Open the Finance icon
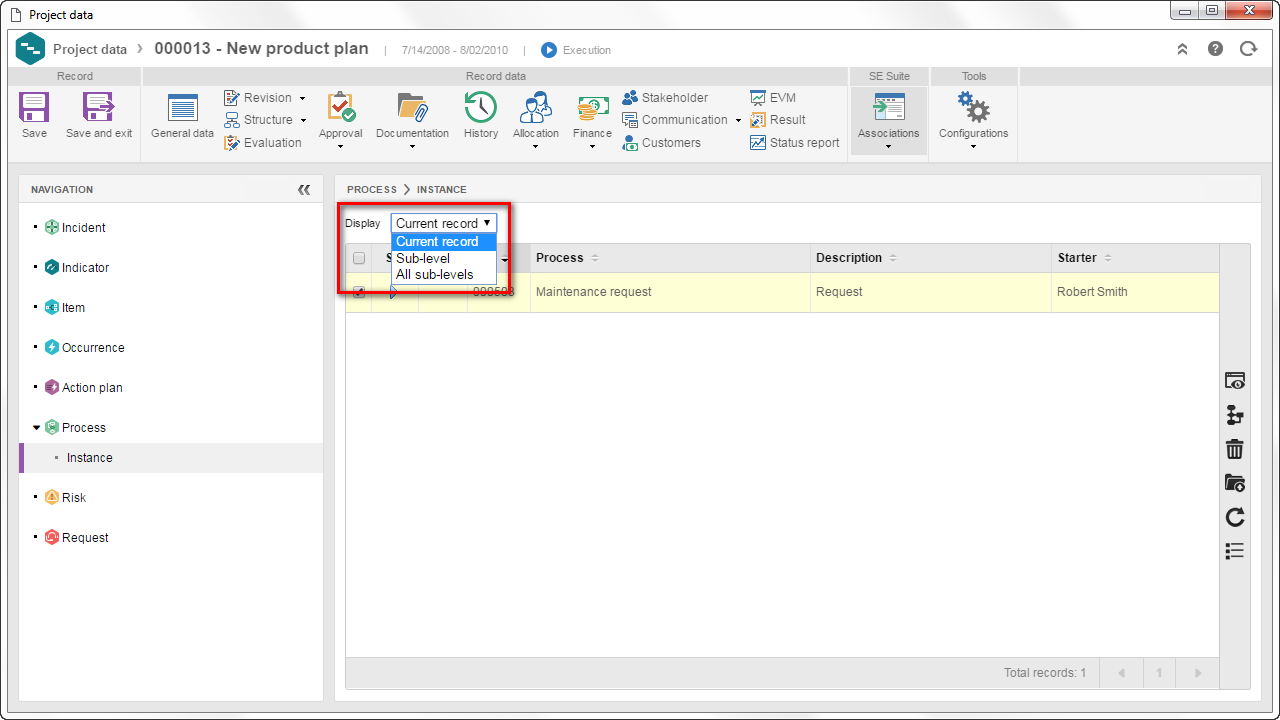Screen dimensions: 1280x720 592,108
